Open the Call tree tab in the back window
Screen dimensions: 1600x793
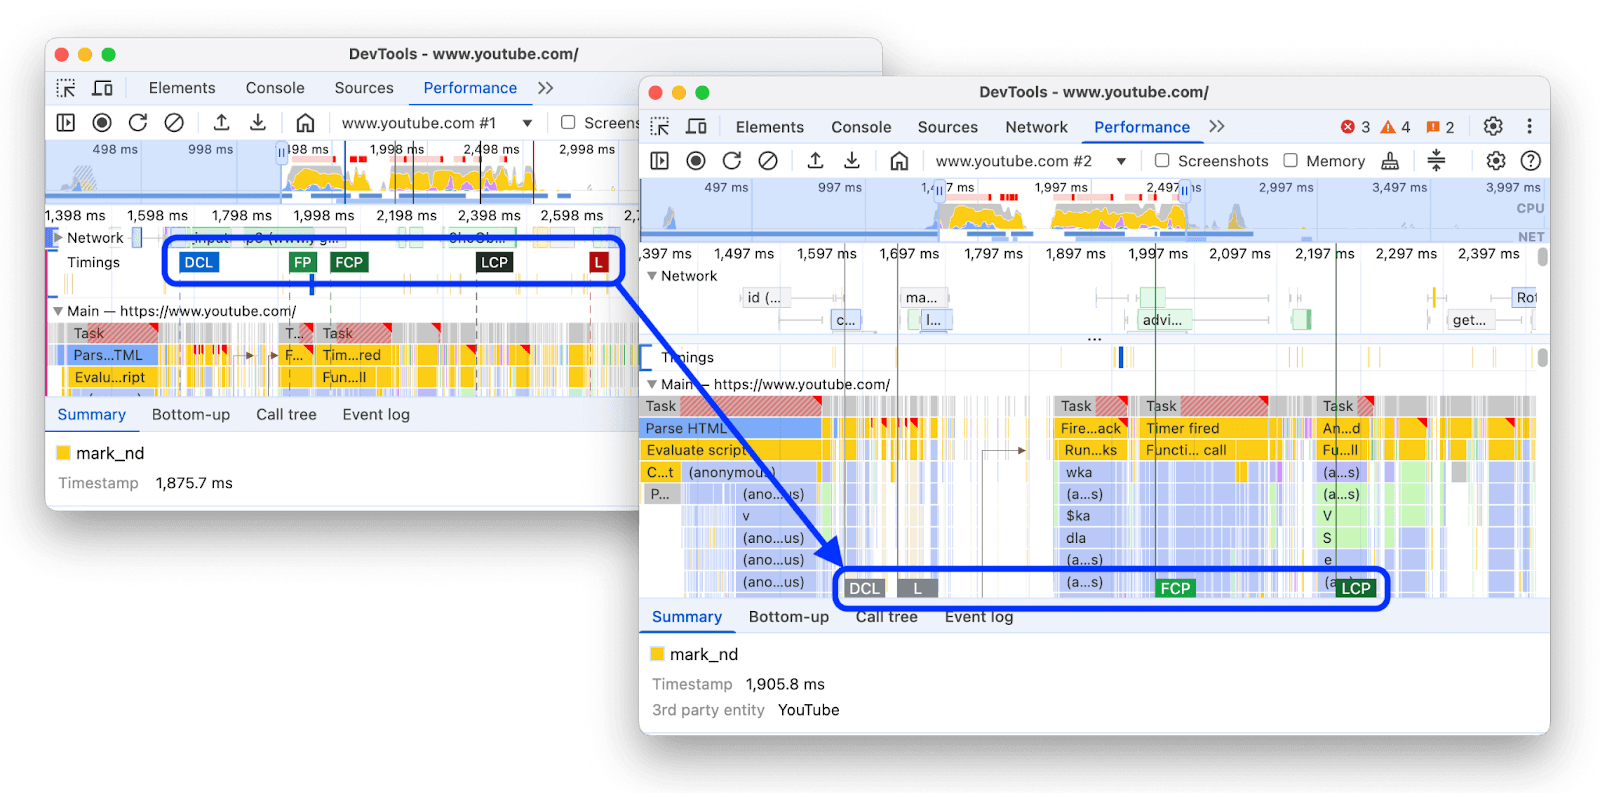pos(286,415)
